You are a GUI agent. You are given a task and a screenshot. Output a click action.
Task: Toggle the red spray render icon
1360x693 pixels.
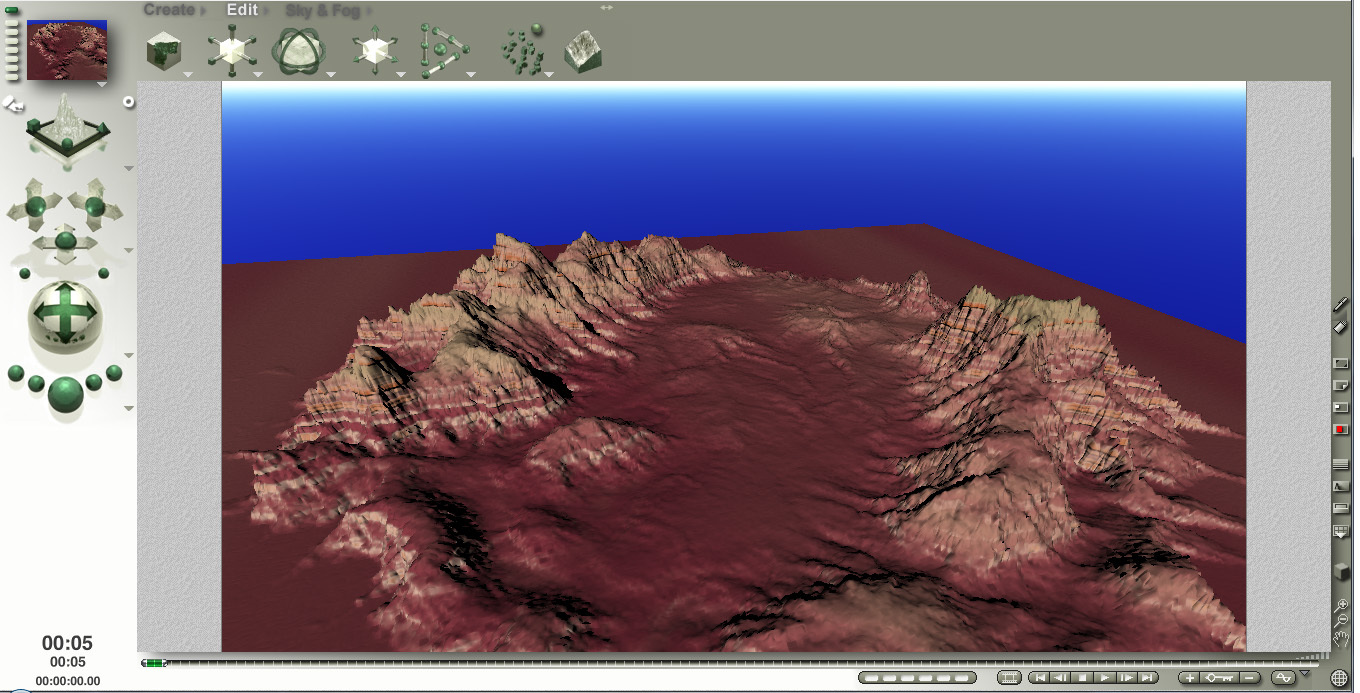click(1341, 429)
